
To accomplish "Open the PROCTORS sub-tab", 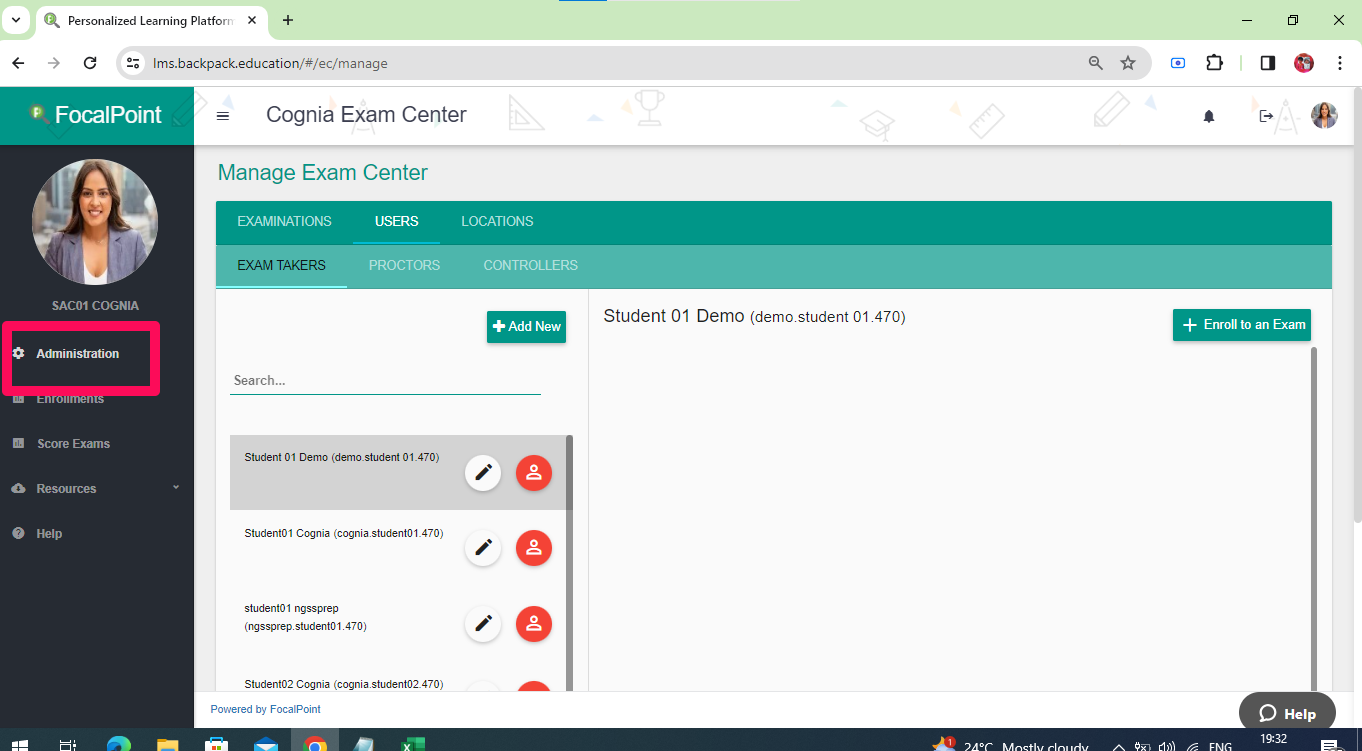I will point(404,265).
